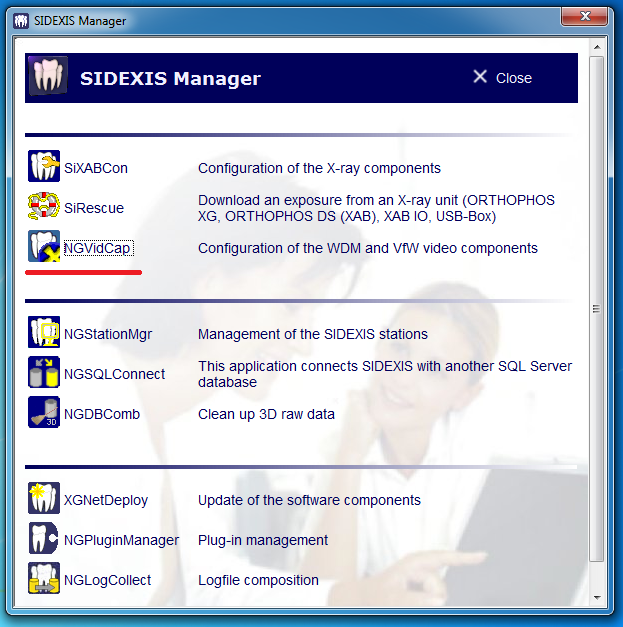Click the XGNetDeploy link

pos(106,500)
